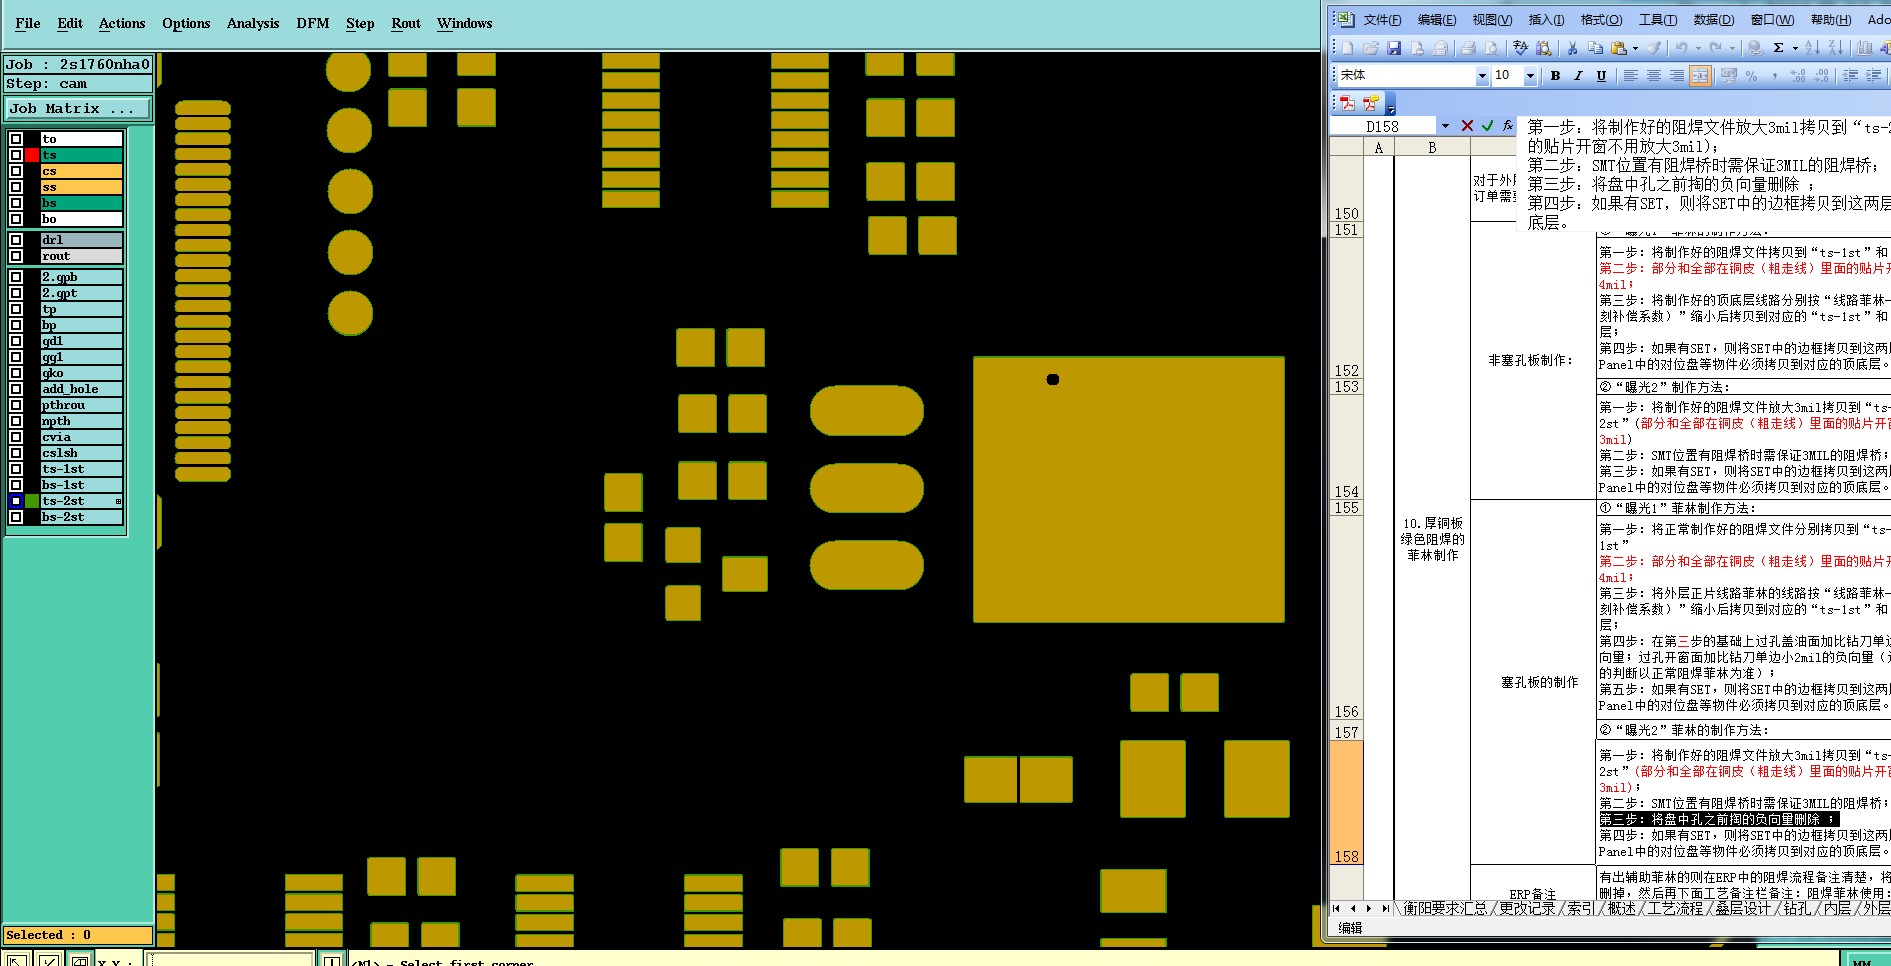Viewport: 1891px width, 966px height.
Task: Click the Chart Wizard icon
Action: 1865,48
